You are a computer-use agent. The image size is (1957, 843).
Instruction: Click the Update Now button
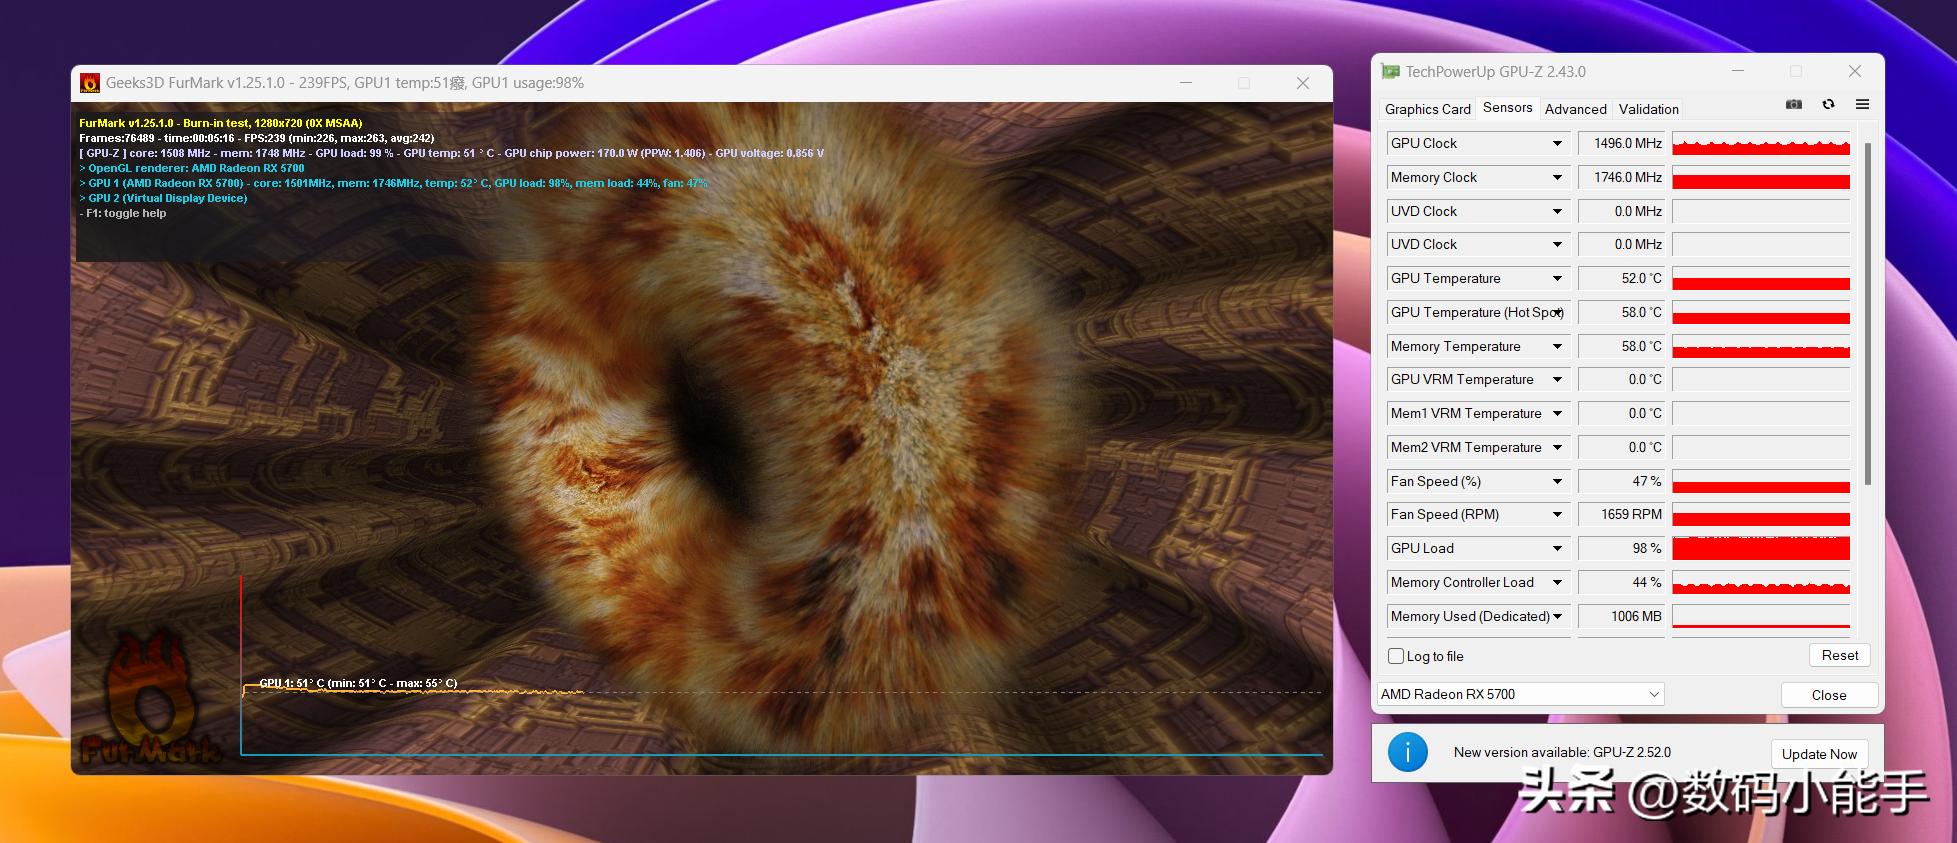pyautogui.click(x=1818, y=754)
